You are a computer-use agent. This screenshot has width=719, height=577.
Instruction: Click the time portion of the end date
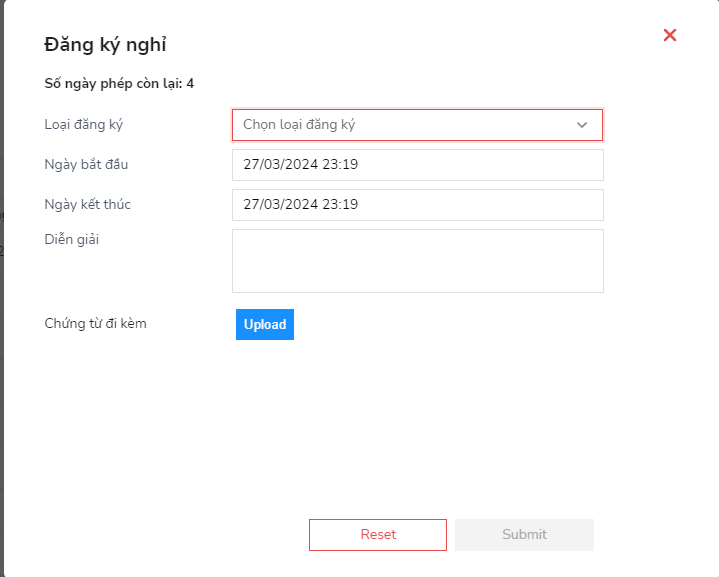coord(341,205)
